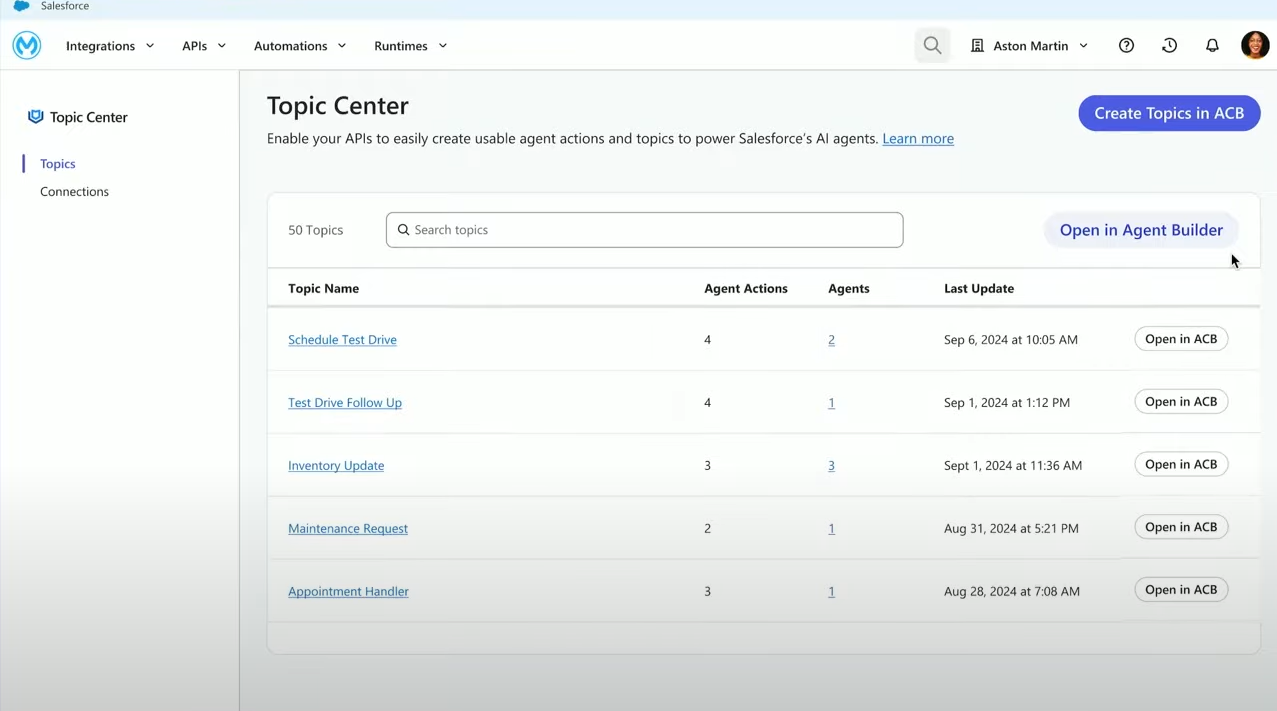Open the notifications bell icon
1277x711 pixels.
point(1212,45)
